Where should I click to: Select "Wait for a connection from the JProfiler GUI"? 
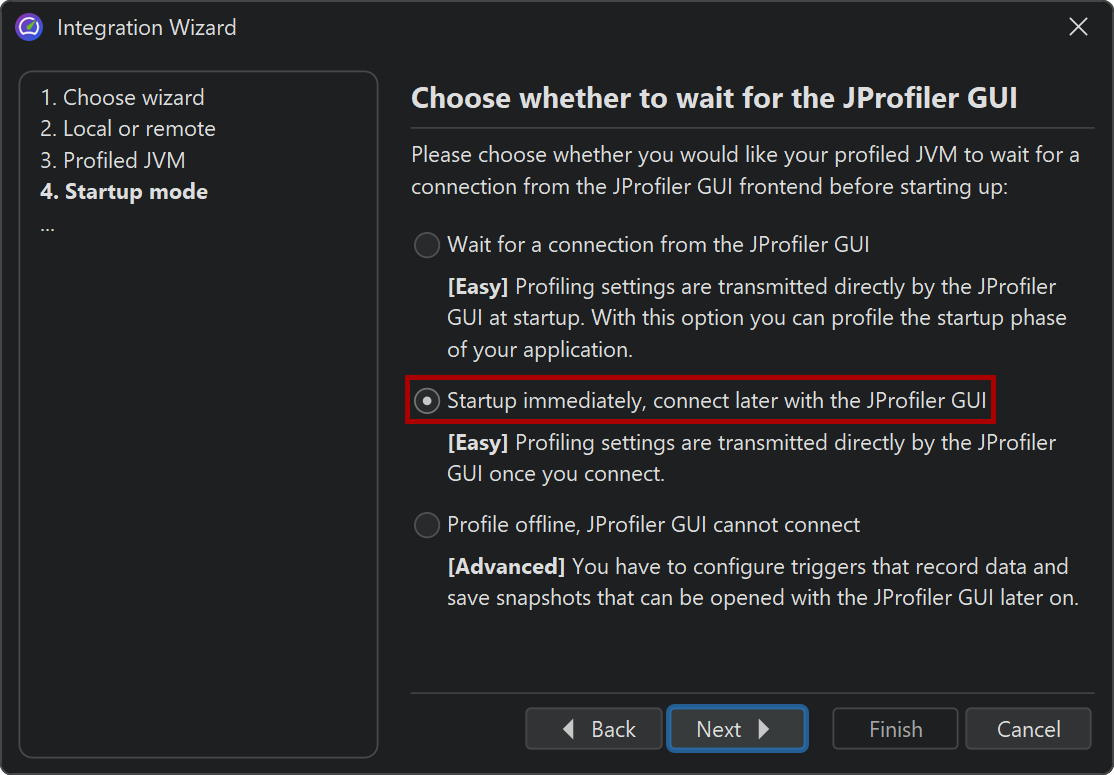pyautogui.click(x=427, y=245)
